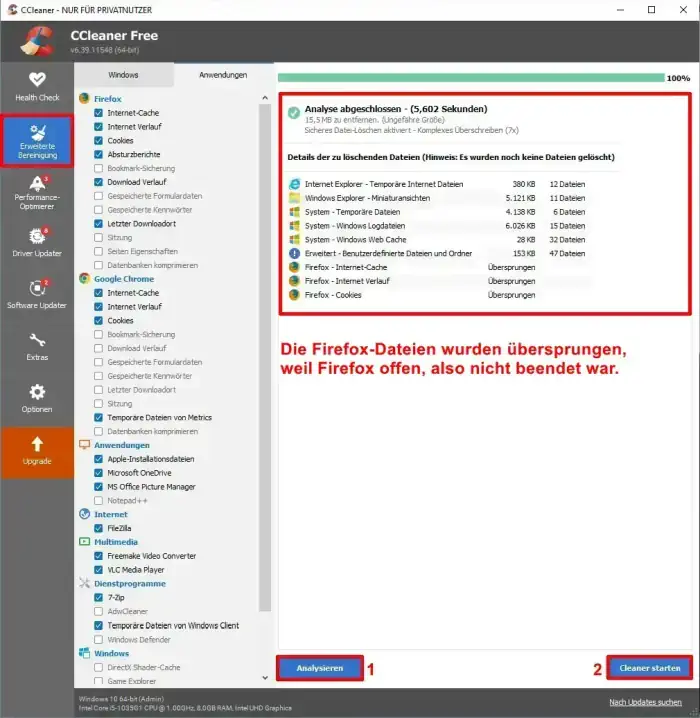Viewport: 700px width, 718px height.
Task: Enable Firefox Gespeicherte Kennwörter
Action: (x=98, y=210)
